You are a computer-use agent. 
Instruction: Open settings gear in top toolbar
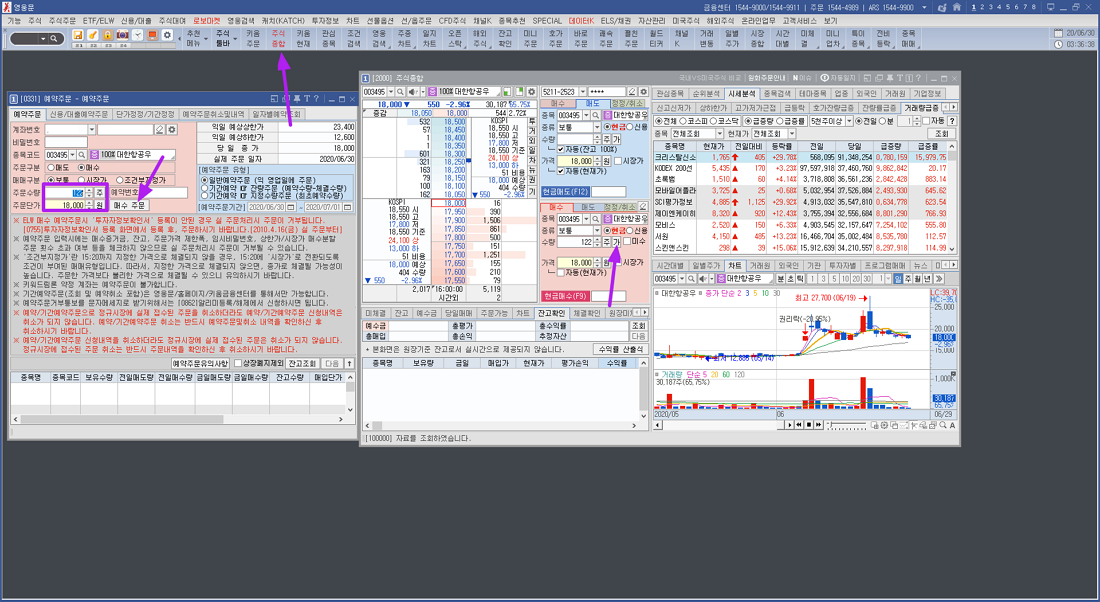[x=167, y=35]
